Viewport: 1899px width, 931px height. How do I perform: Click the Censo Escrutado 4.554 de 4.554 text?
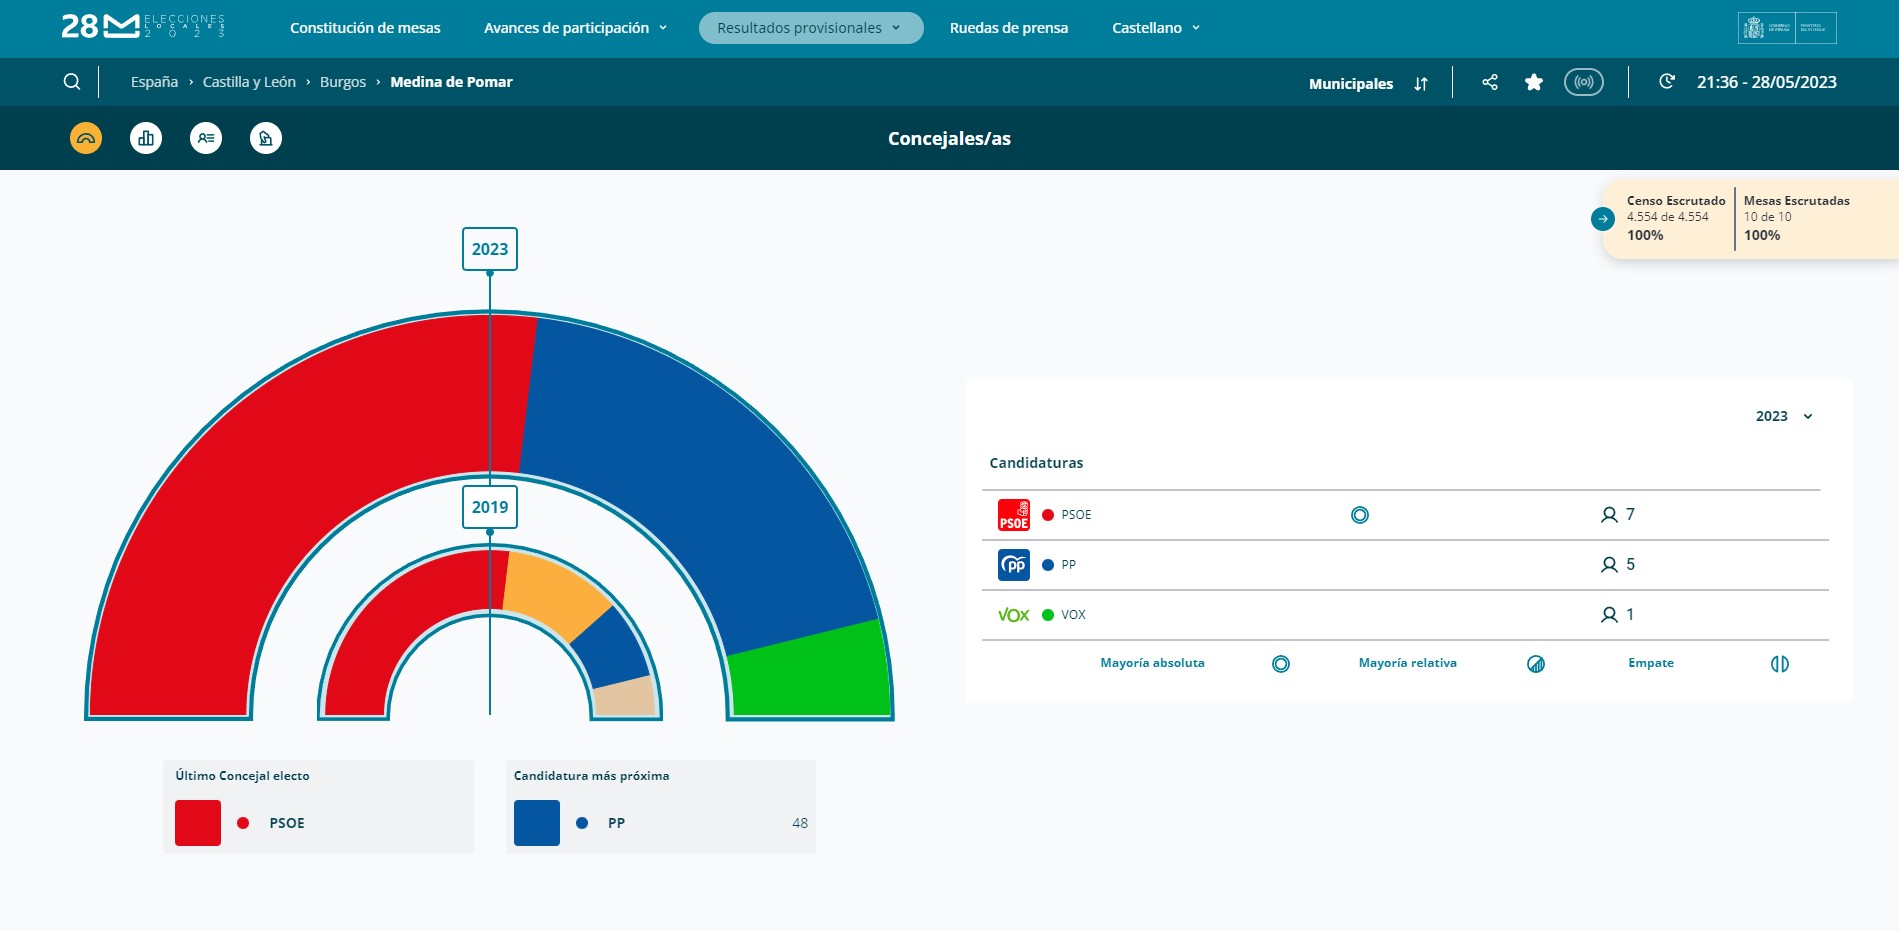point(1667,217)
